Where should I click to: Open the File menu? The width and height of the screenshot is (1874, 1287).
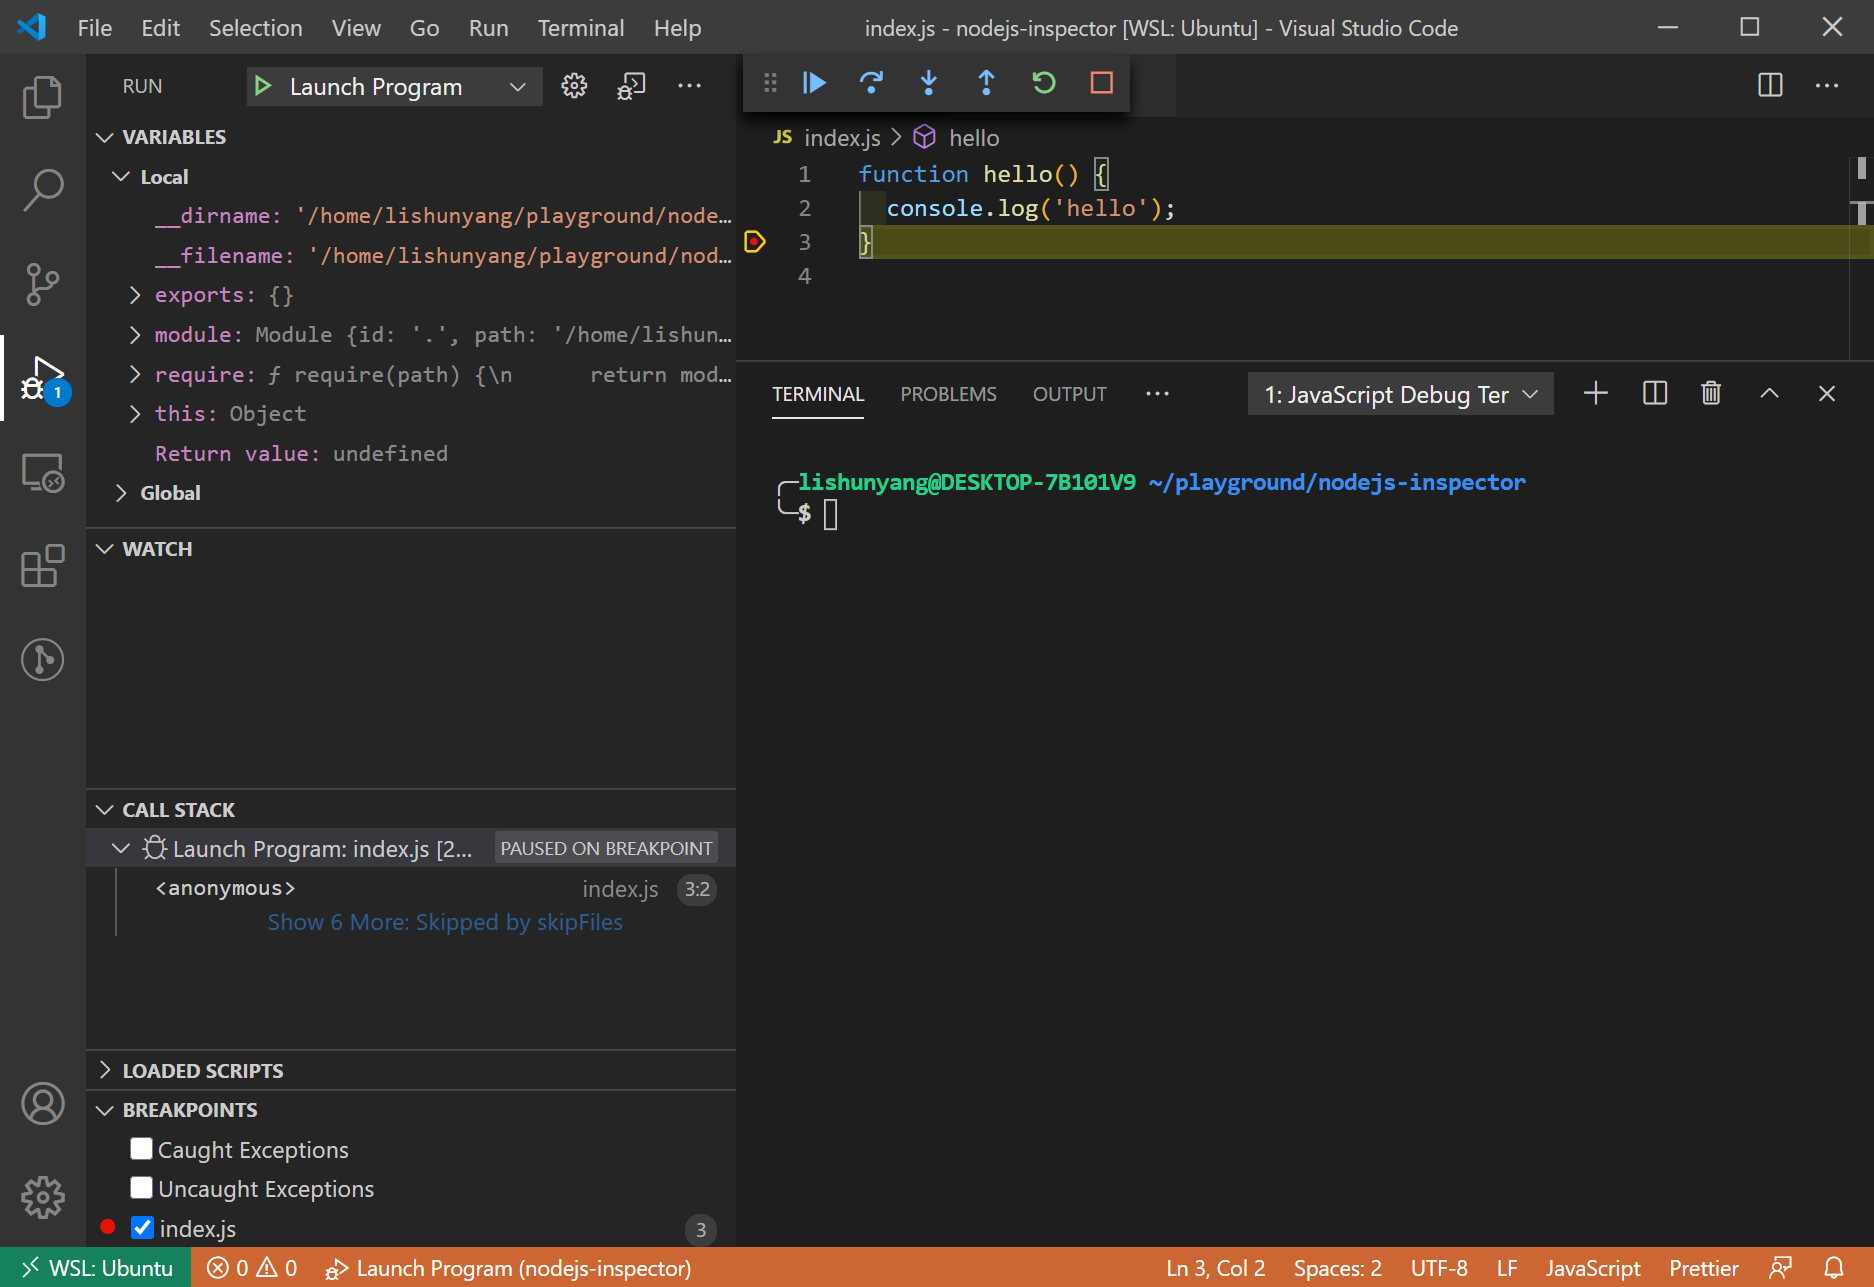(95, 28)
